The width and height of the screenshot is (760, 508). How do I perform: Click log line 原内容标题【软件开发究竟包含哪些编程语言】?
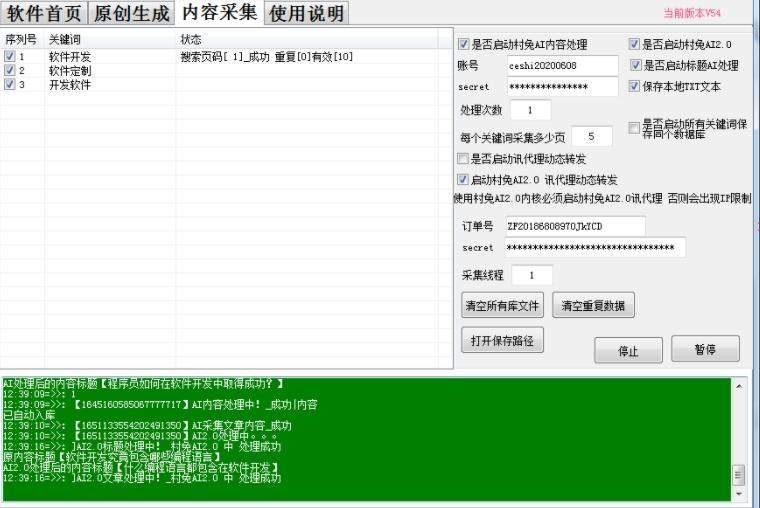(112, 457)
